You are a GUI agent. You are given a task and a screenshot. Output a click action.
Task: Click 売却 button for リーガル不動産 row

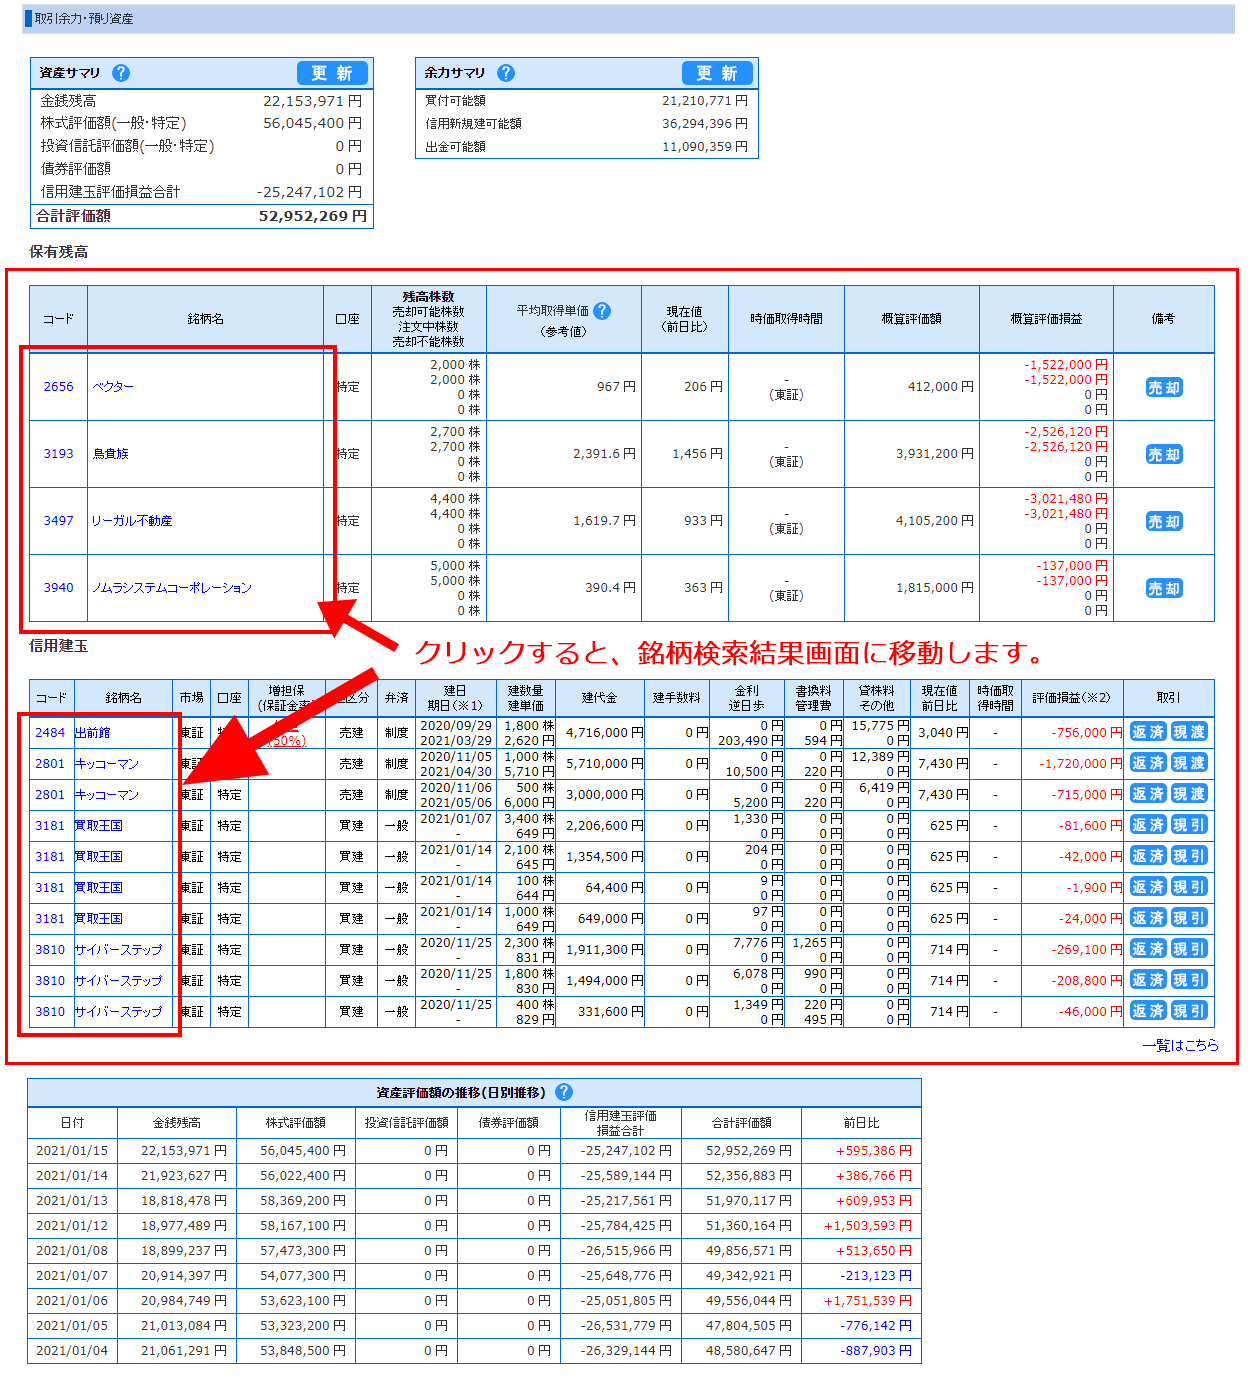click(x=1164, y=521)
